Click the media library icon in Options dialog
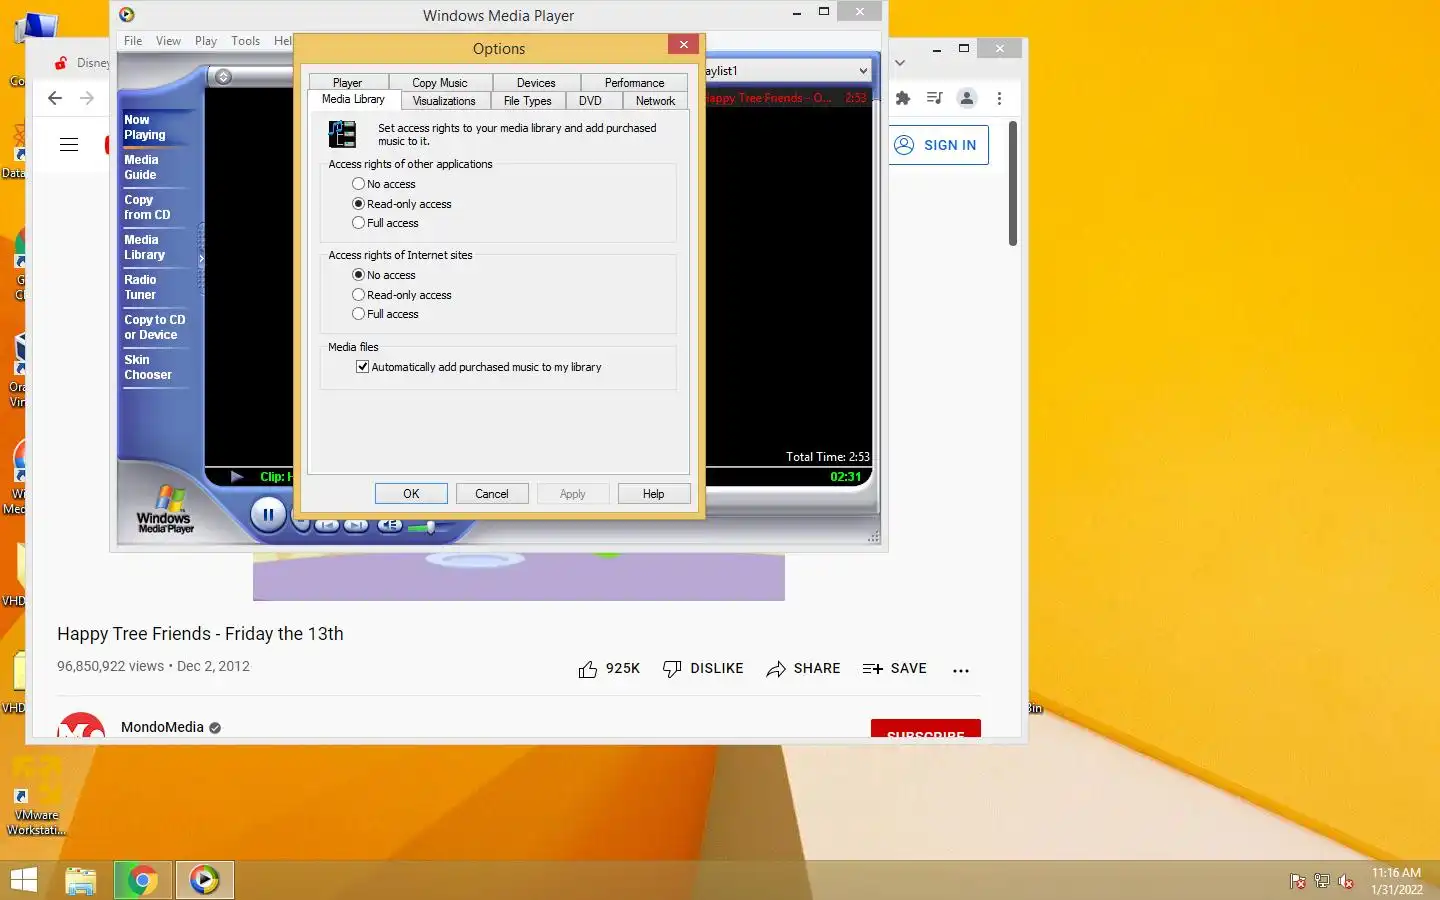Viewport: 1440px width, 900px height. (342, 134)
